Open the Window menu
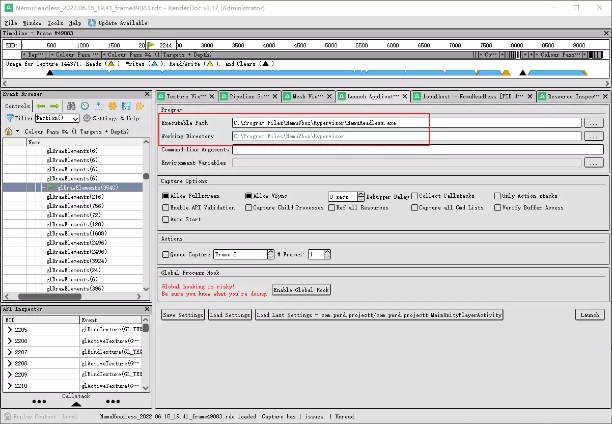Image resolution: width=612 pixels, height=424 pixels. [x=32, y=23]
